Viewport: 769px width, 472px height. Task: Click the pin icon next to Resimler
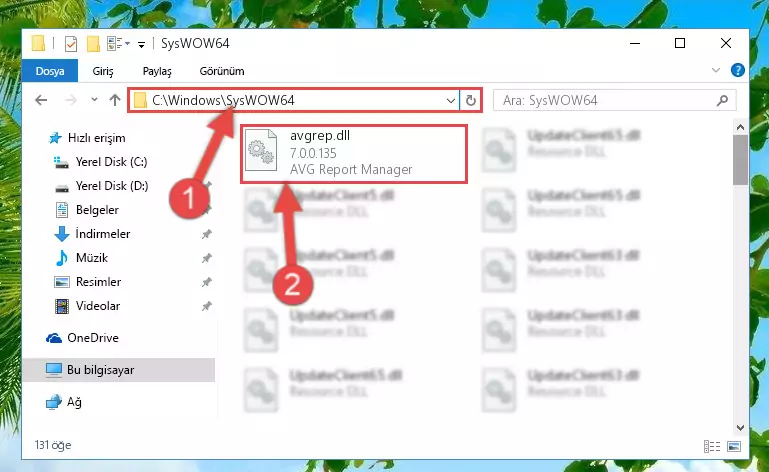click(x=206, y=282)
